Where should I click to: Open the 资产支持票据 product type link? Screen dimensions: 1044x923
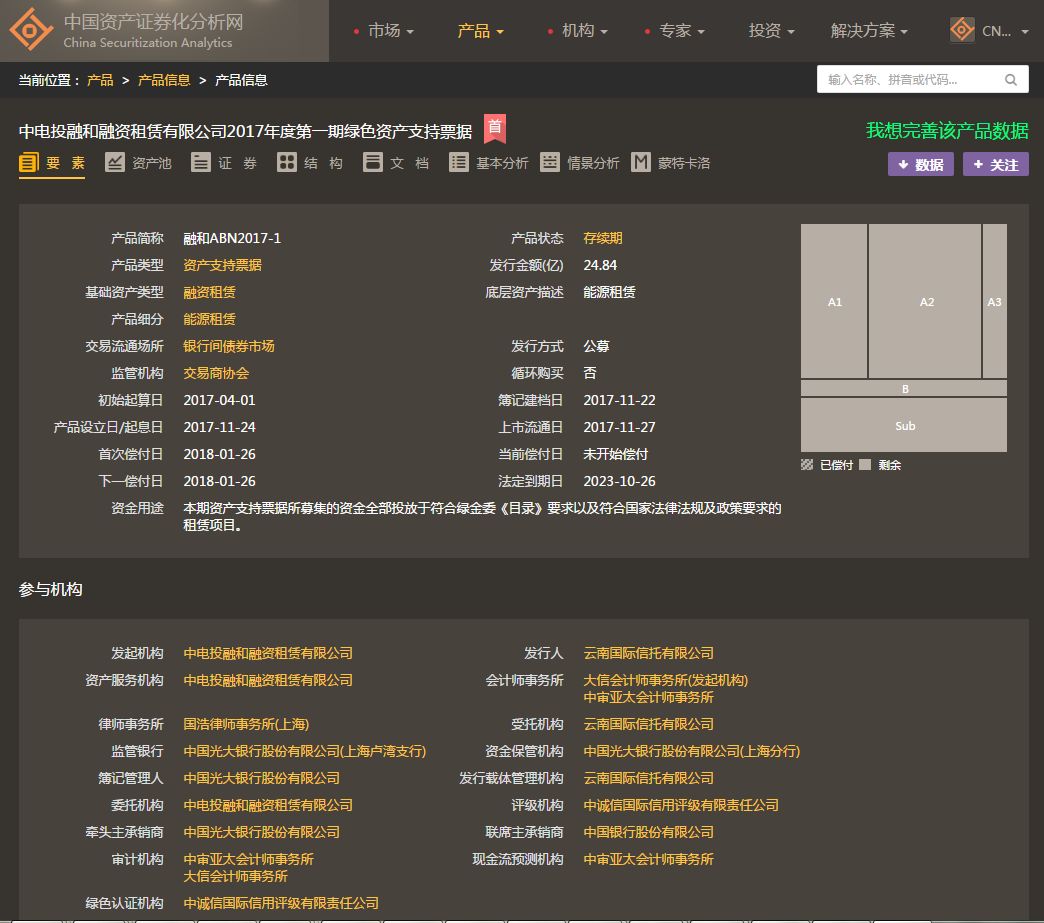pos(222,265)
